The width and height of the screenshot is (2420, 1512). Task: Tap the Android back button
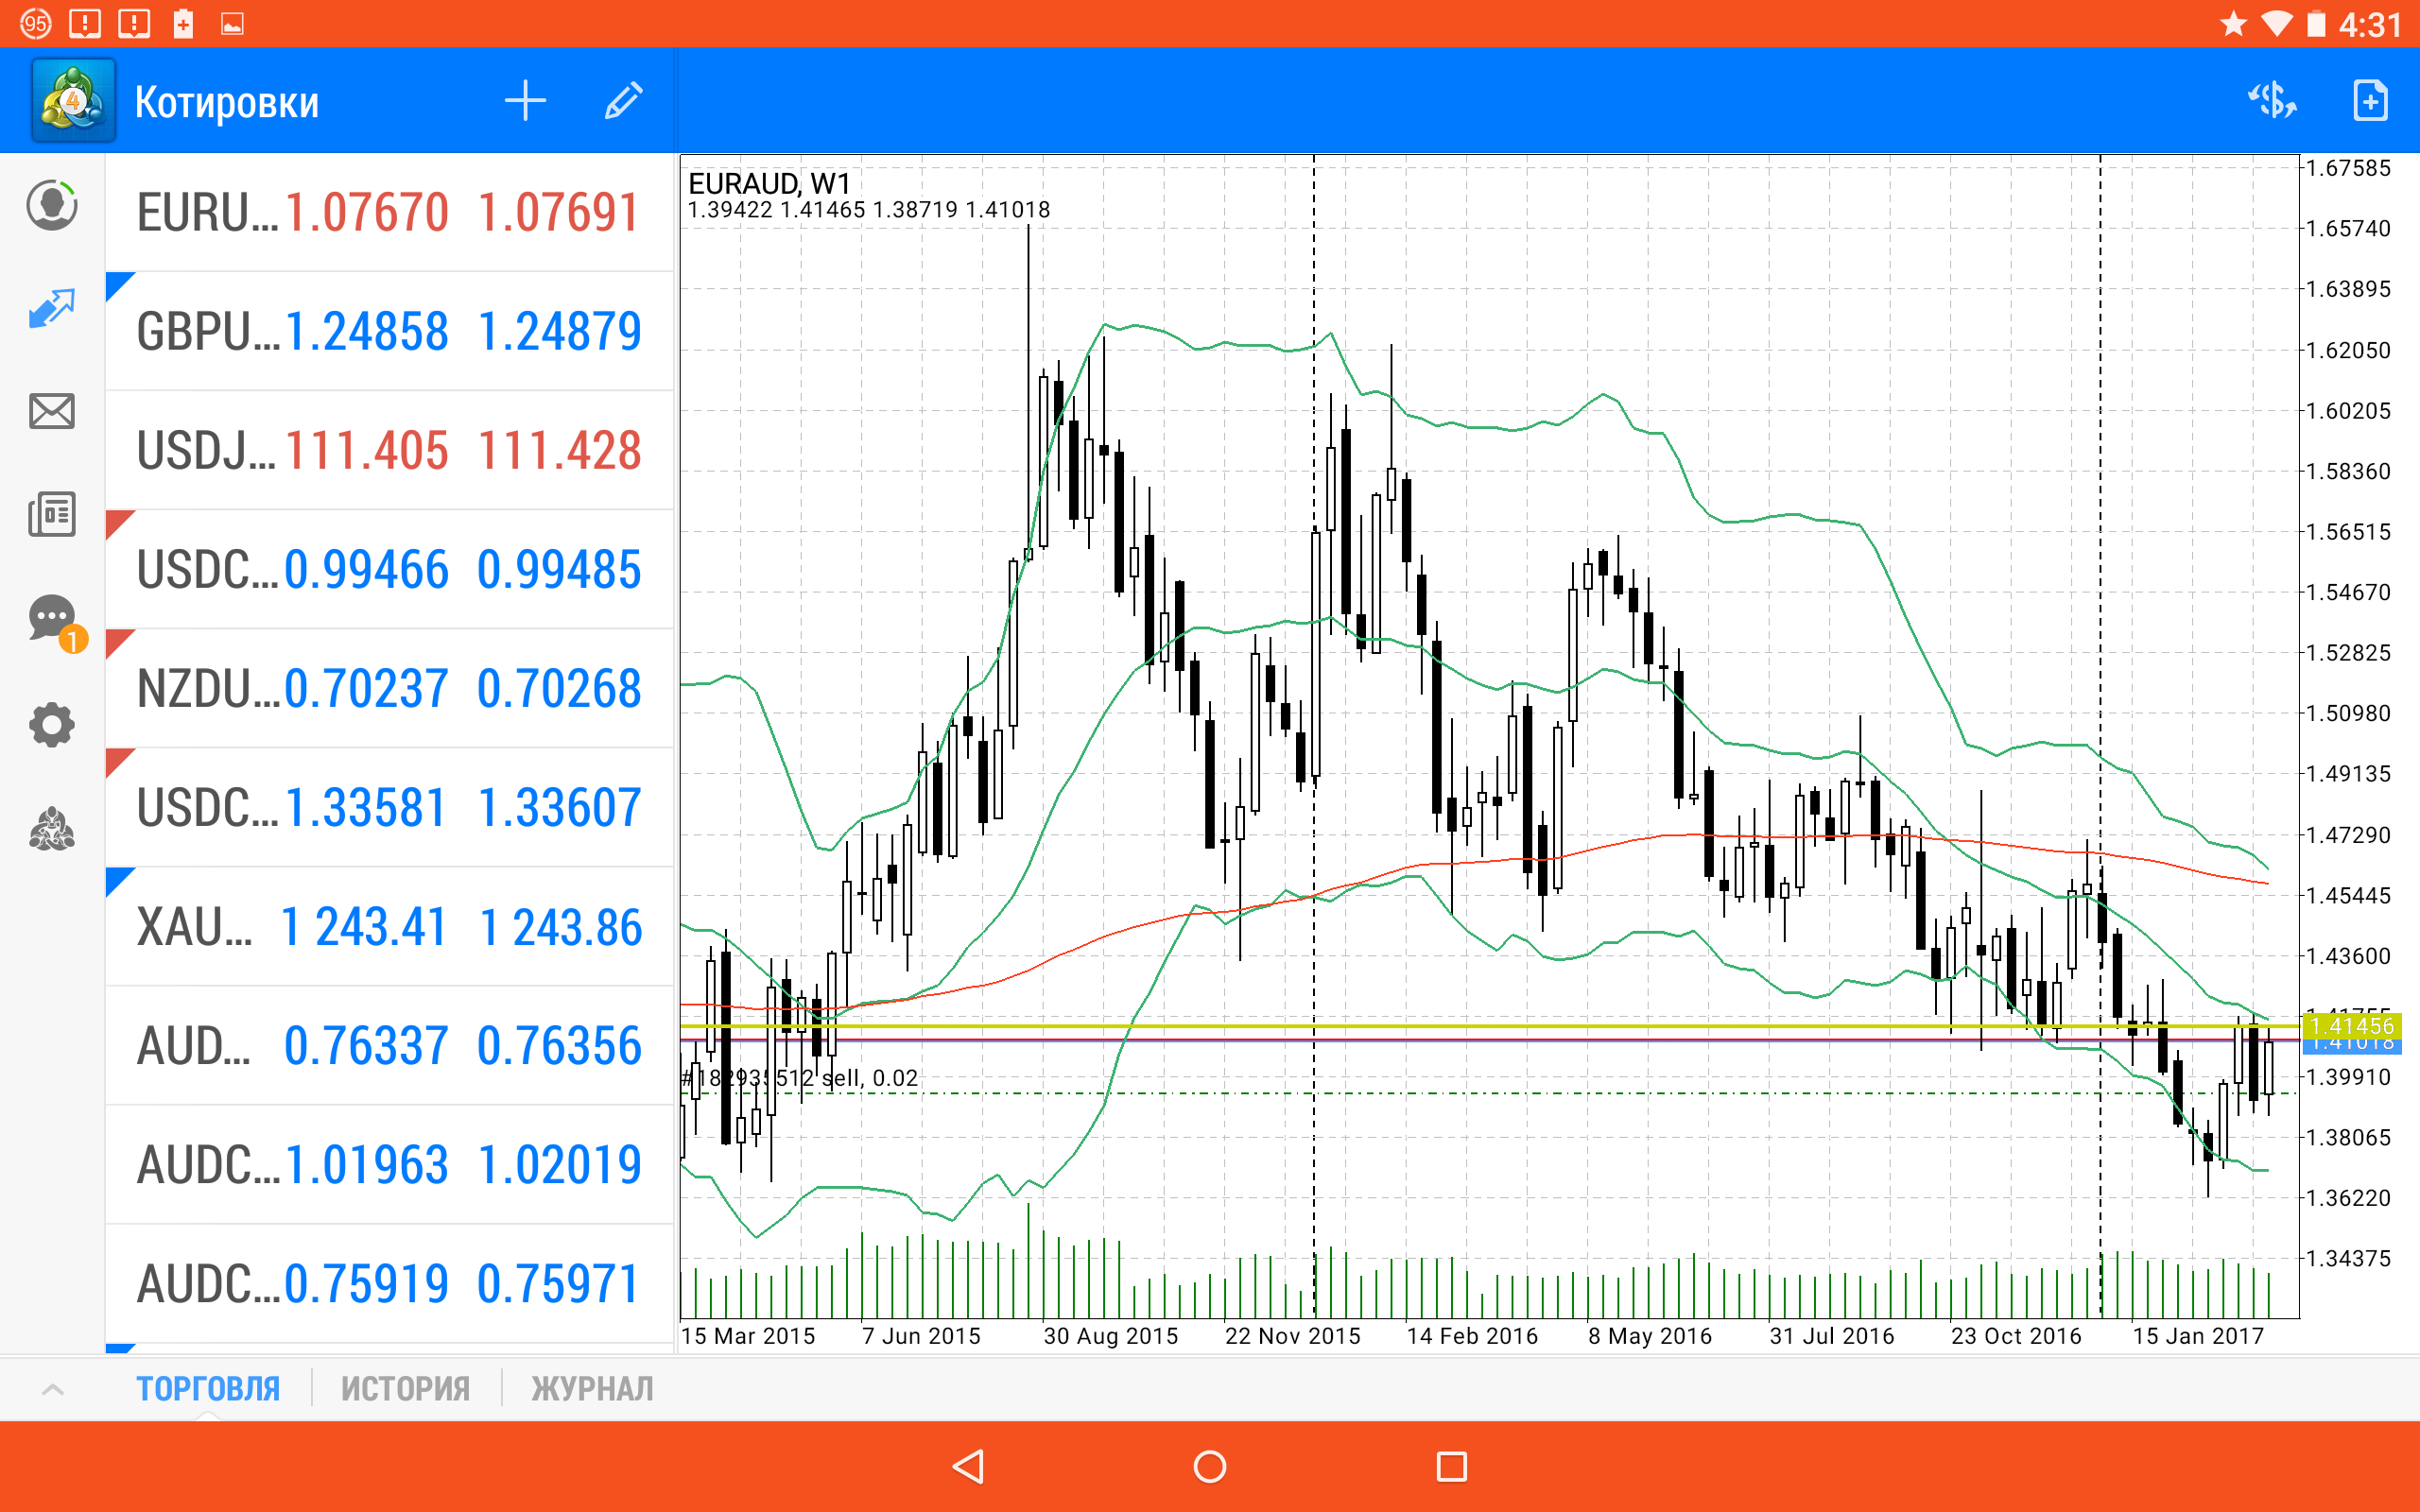pos(968,1467)
